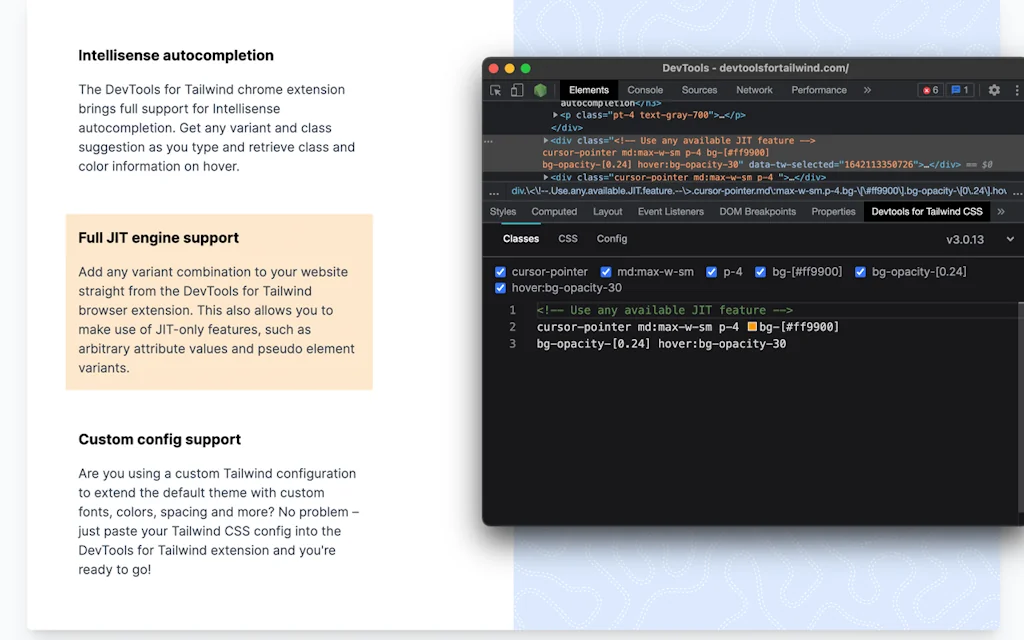Uncheck the hover:bg-opacity-30 class
This screenshot has height=640, width=1024.
pyautogui.click(x=499, y=288)
